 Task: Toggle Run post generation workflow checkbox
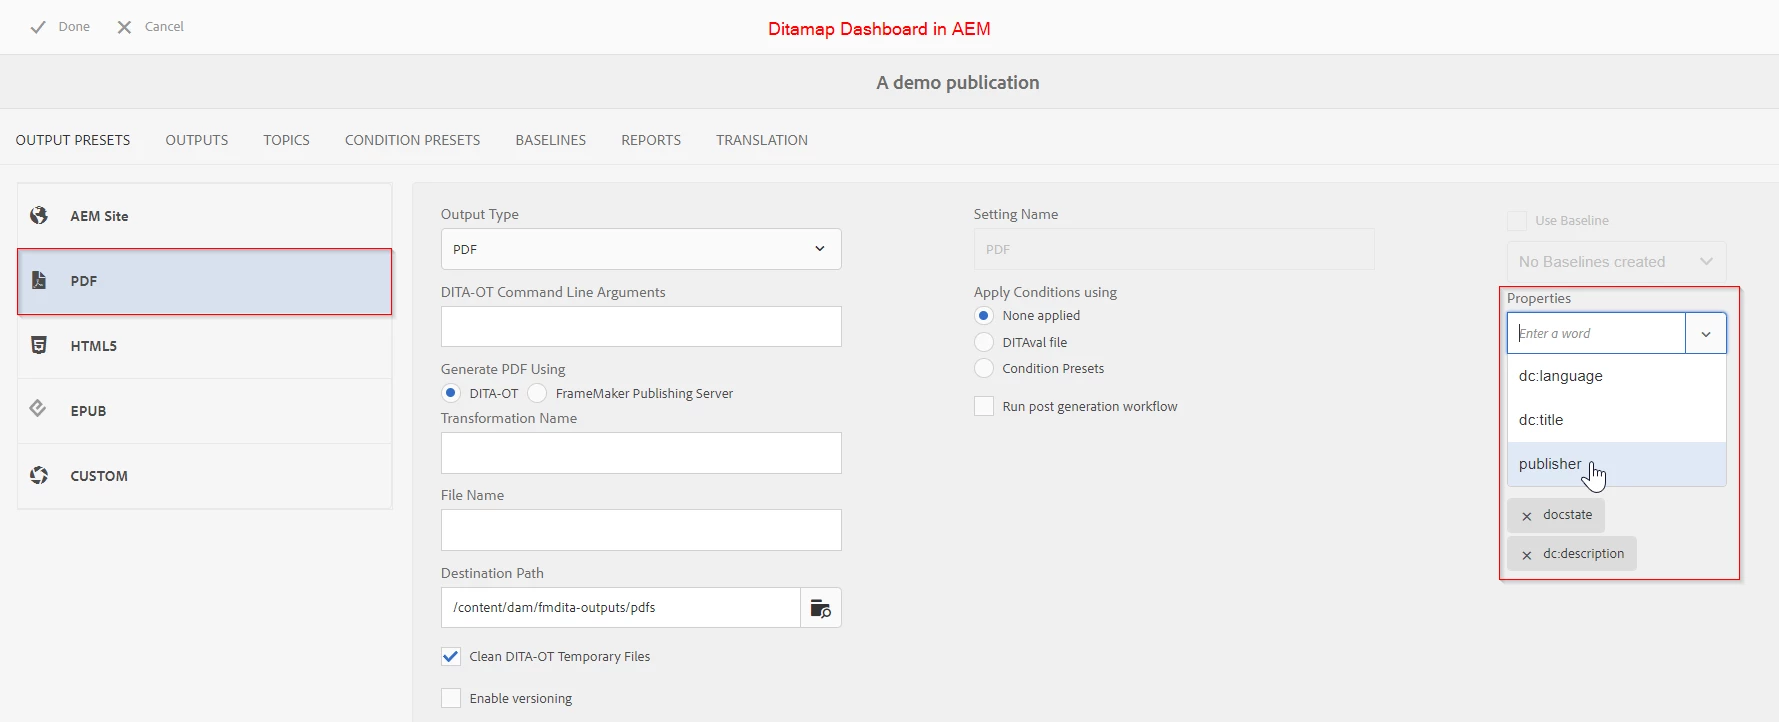(984, 406)
